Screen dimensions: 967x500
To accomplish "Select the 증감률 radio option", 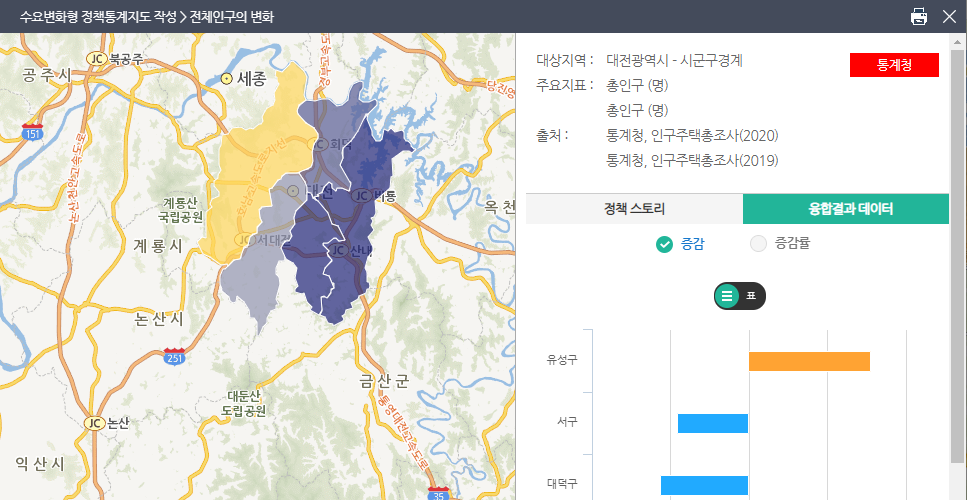I will pyautogui.click(x=780, y=244).
